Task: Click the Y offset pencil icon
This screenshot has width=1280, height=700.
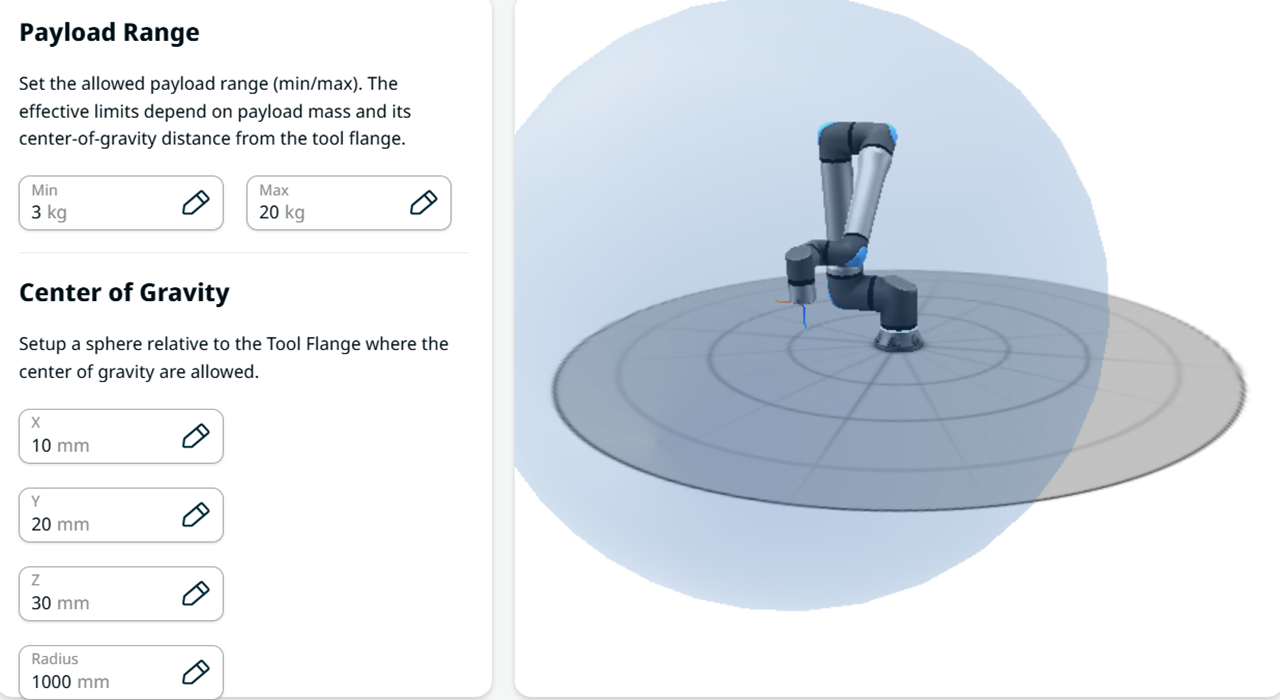Action: (x=195, y=515)
